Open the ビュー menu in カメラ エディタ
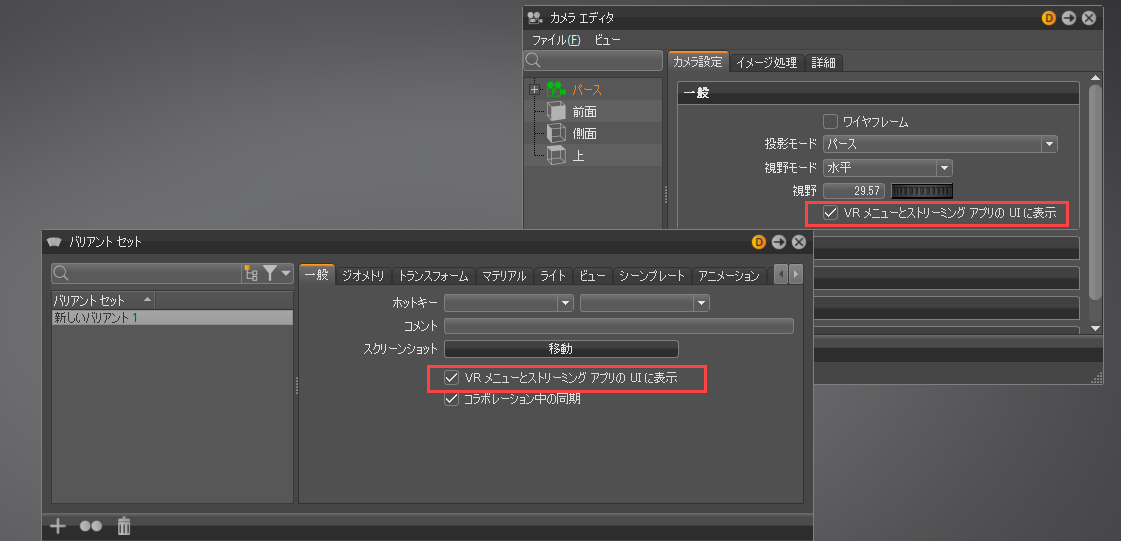The height and width of the screenshot is (541, 1121). pos(606,41)
